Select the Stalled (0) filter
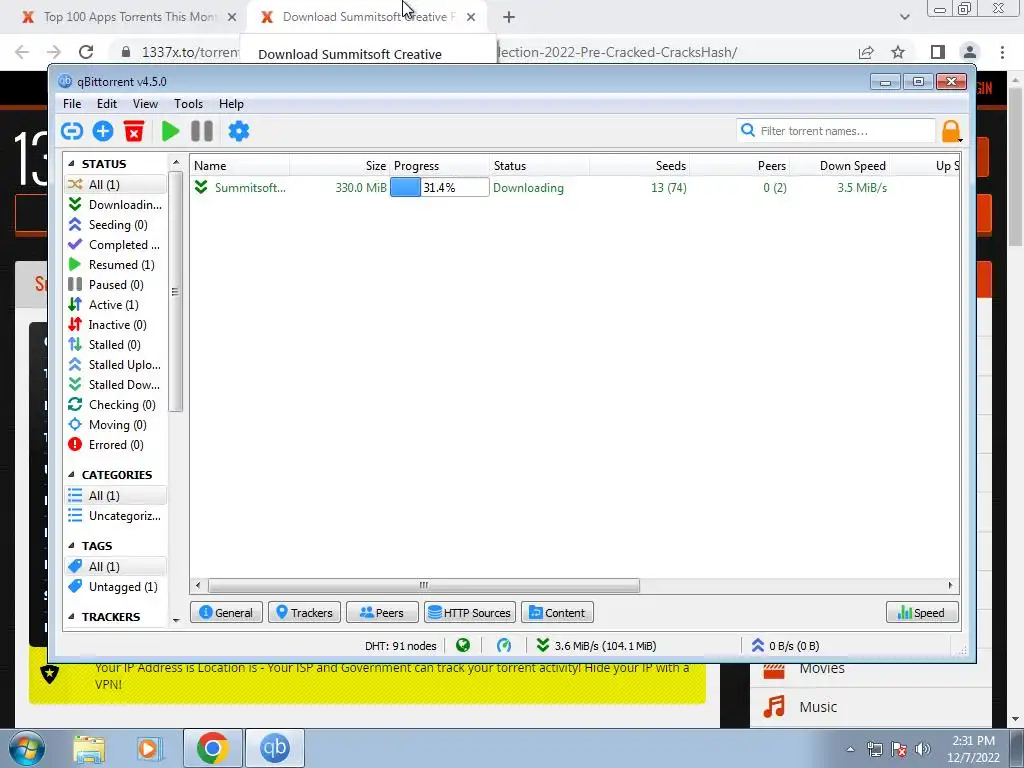 tap(116, 345)
